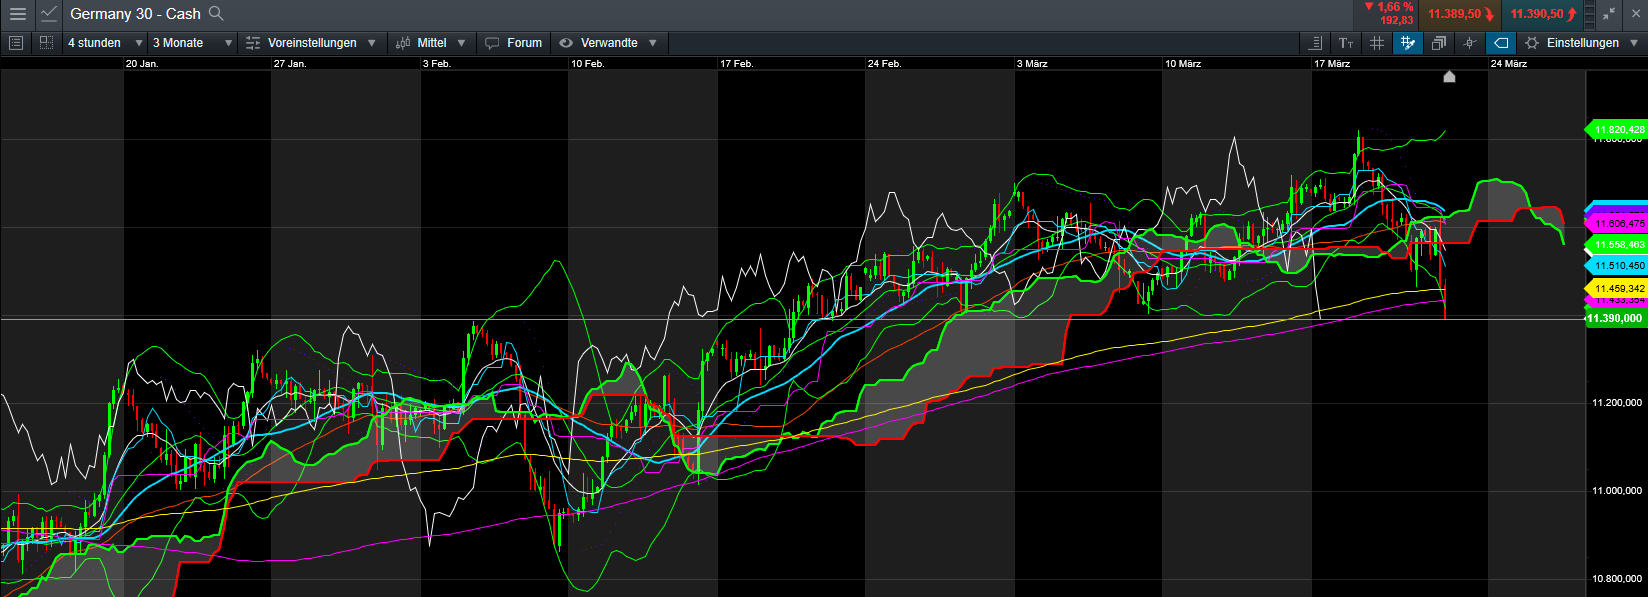This screenshot has width=1648, height=597.
Task: Click the dashed selection grid icon
Action: click(x=46, y=43)
